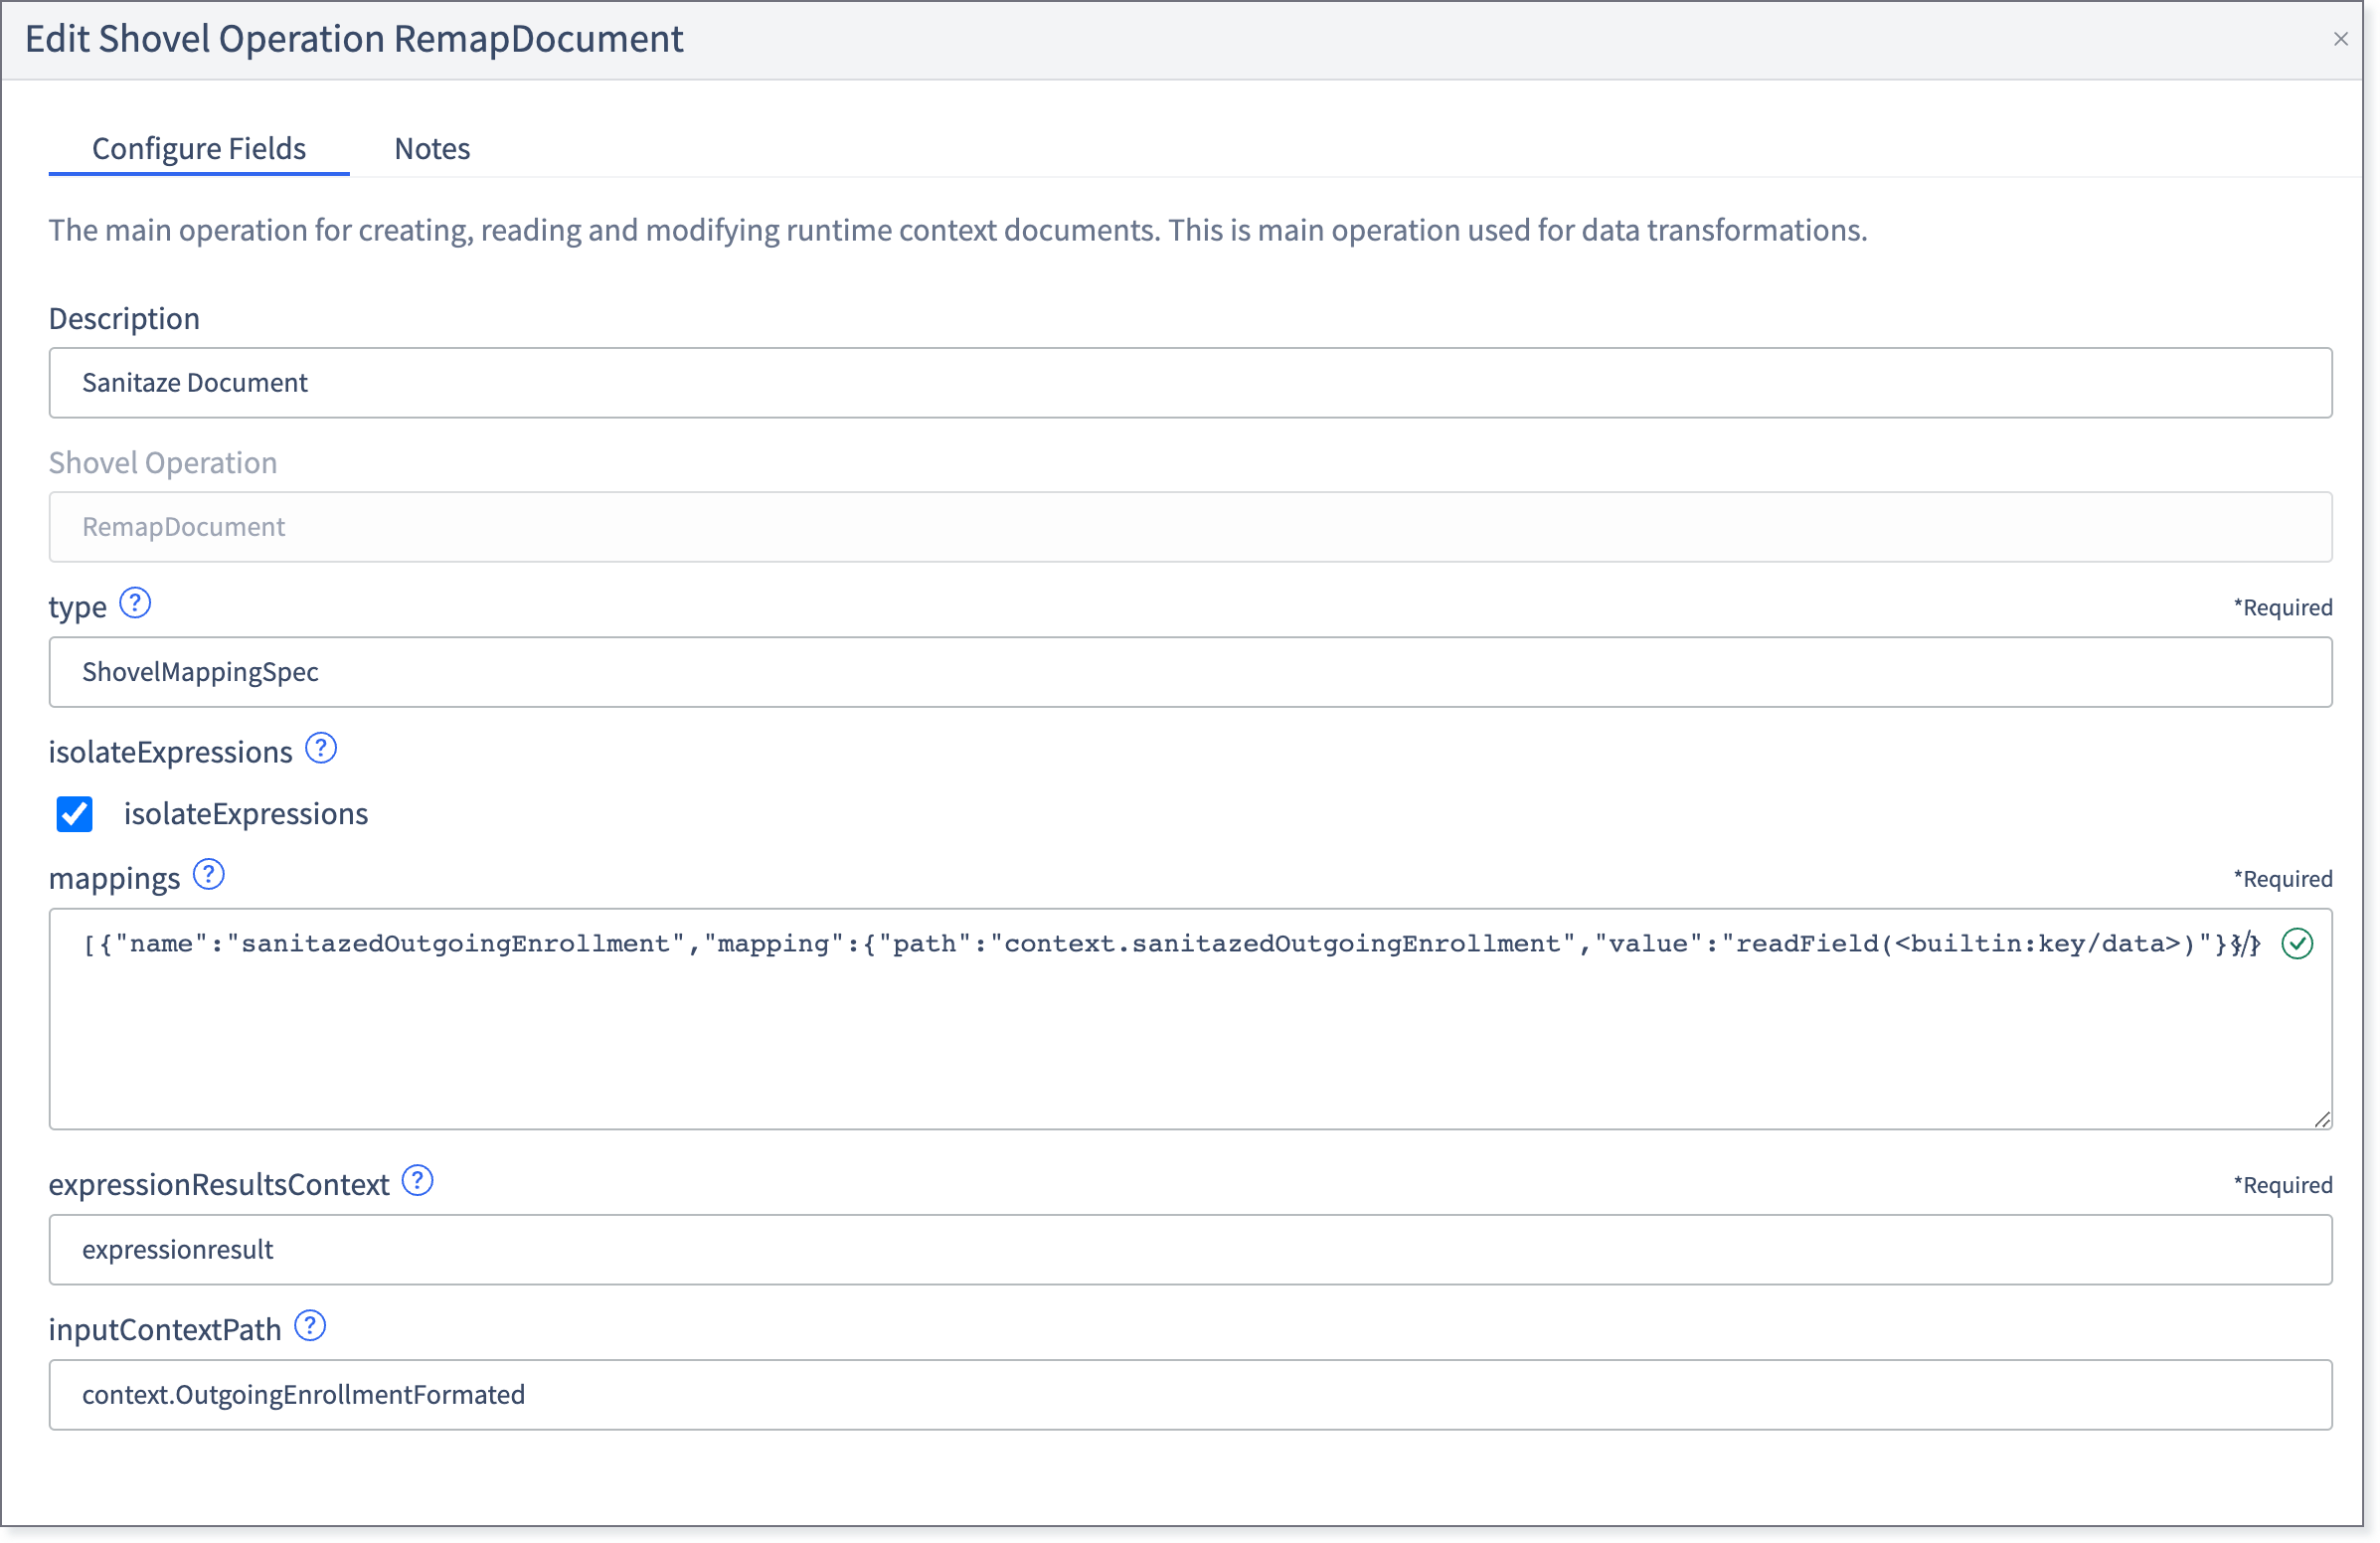Image resolution: width=2380 pixels, height=1543 pixels.
Task: Click the dialog title Edit Shovel Operation RemapDocument
Action: click(354, 39)
